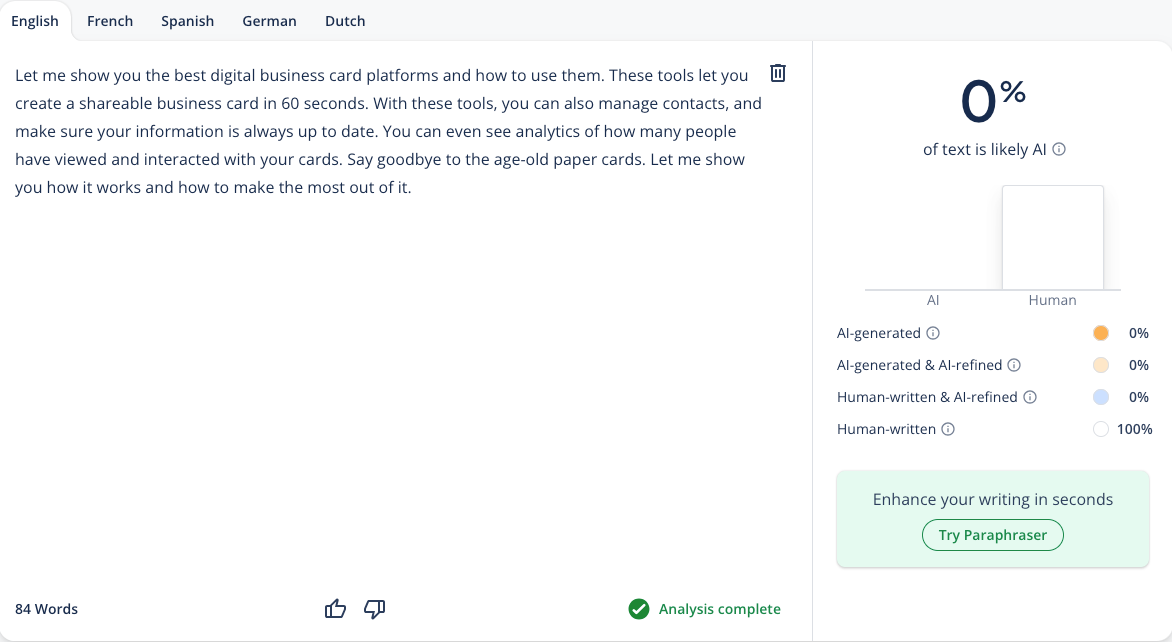This screenshot has width=1172, height=642.
Task: Select the German language tab
Action: pos(269,21)
